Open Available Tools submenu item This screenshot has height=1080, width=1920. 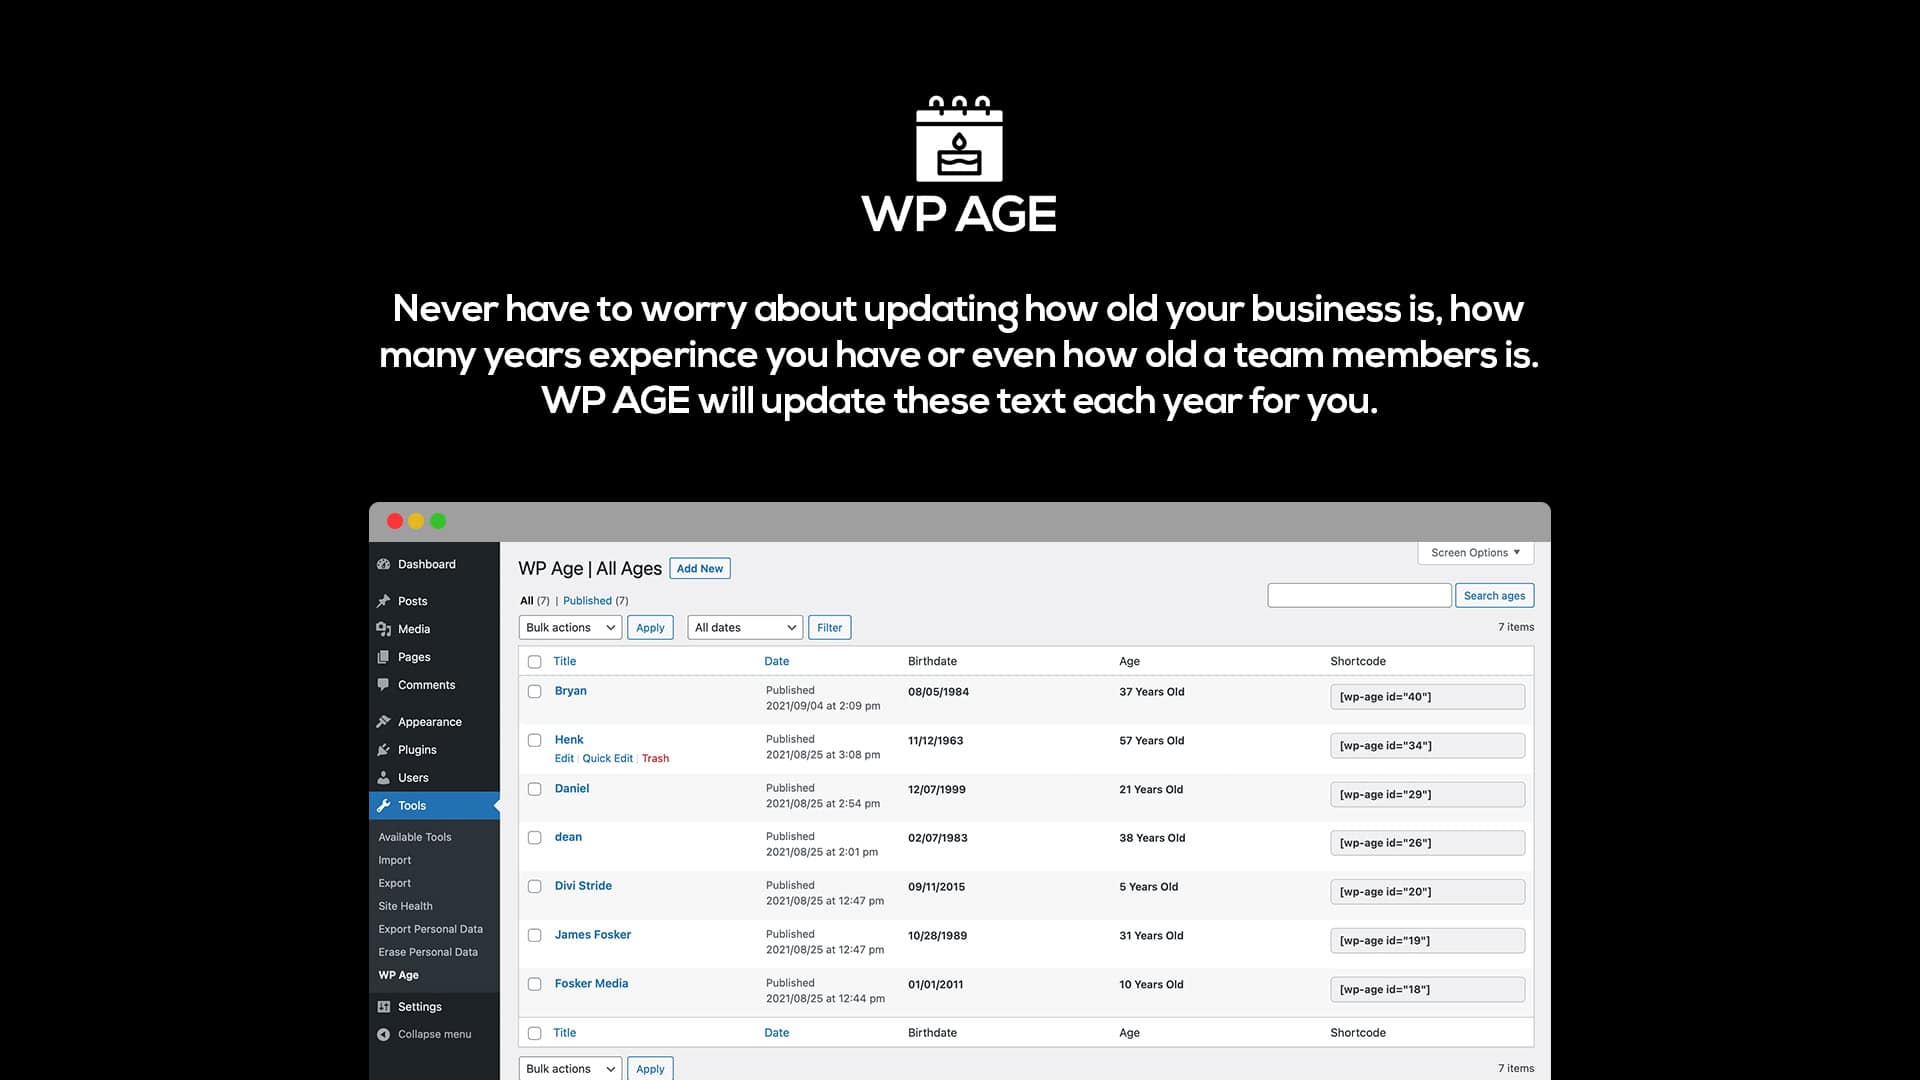(415, 837)
